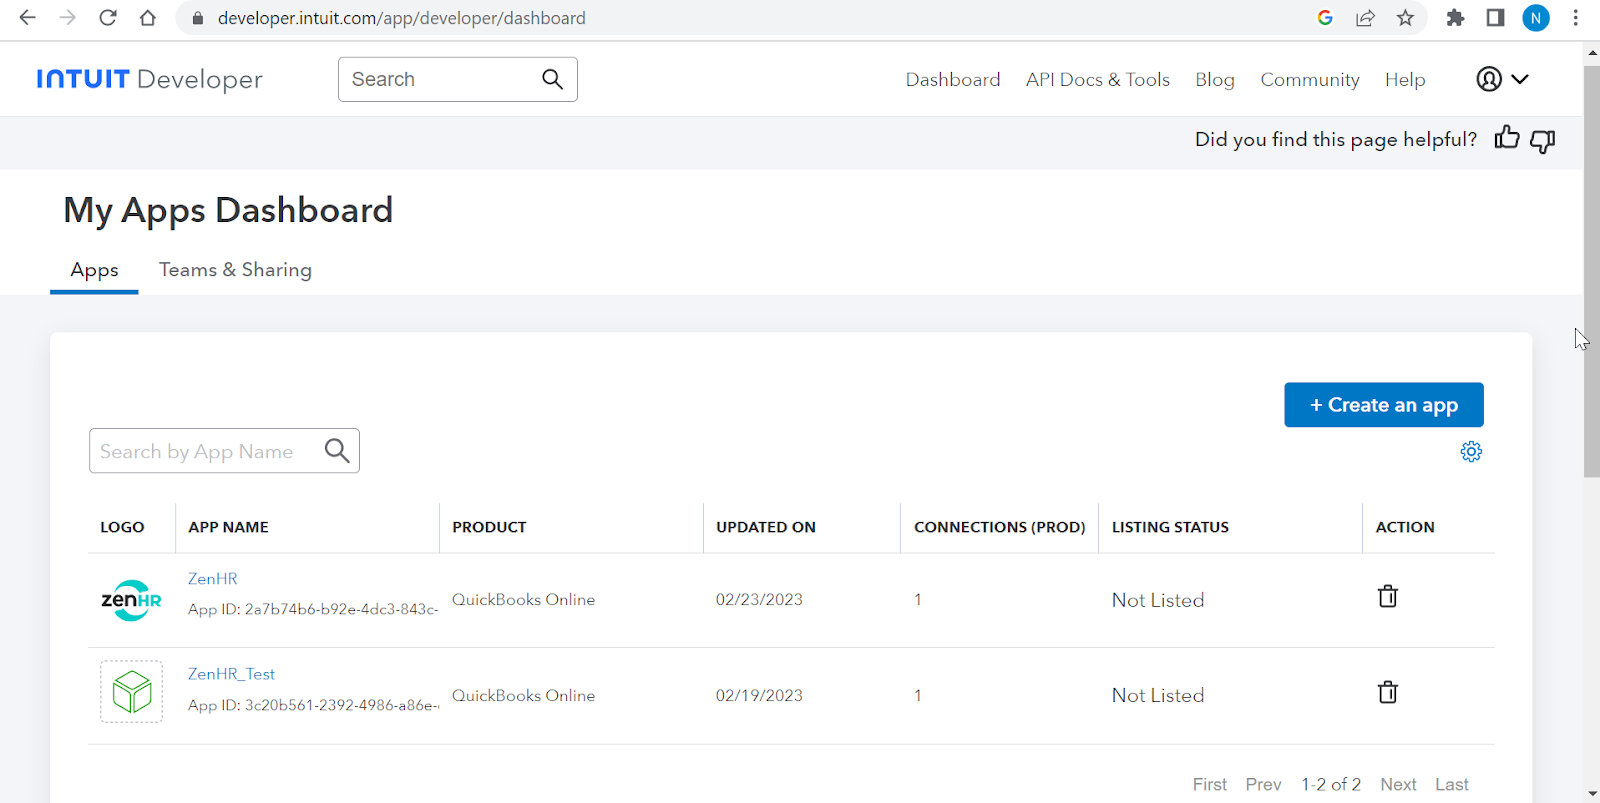The width and height of the screenshot is (1600, 803).
Task: Open table settings gear icon
Action: point(1471,451)
